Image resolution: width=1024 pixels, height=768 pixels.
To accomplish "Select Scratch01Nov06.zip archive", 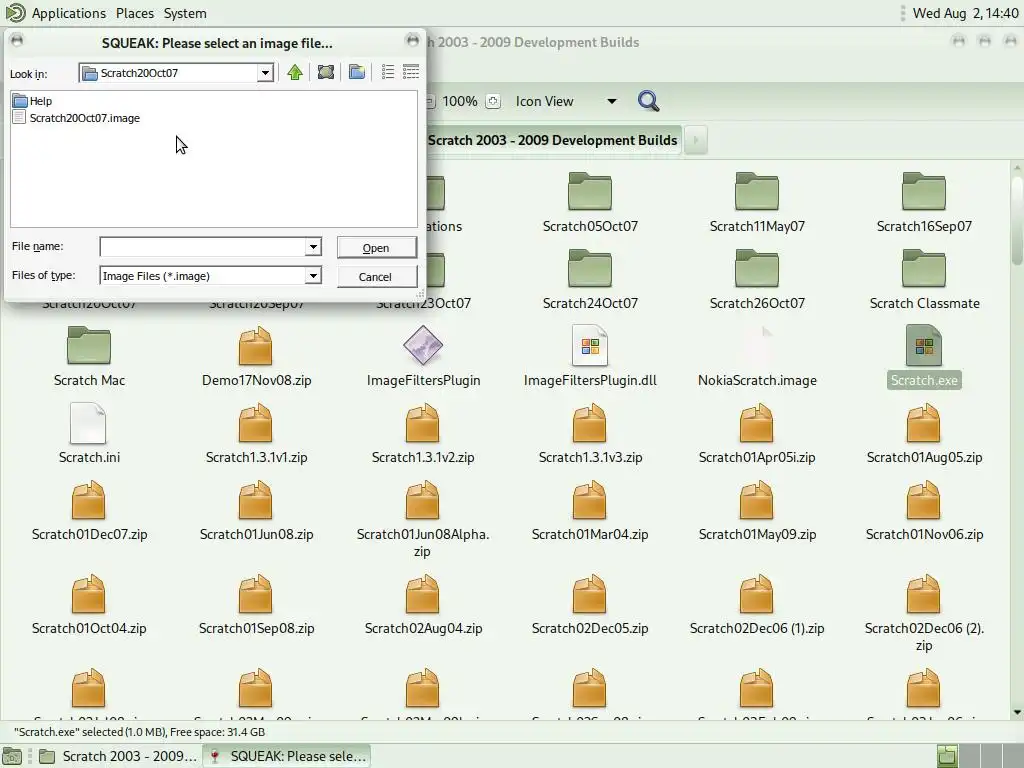I will (x=923, y=511).
